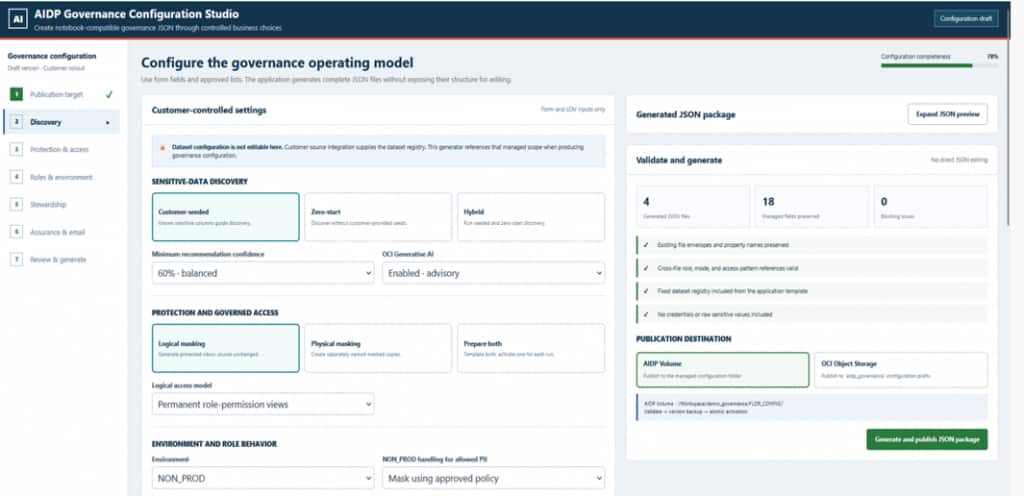Pick AIDP Volume as publication destination
This screenshot has height=496, width=1024.
(722, 370)
